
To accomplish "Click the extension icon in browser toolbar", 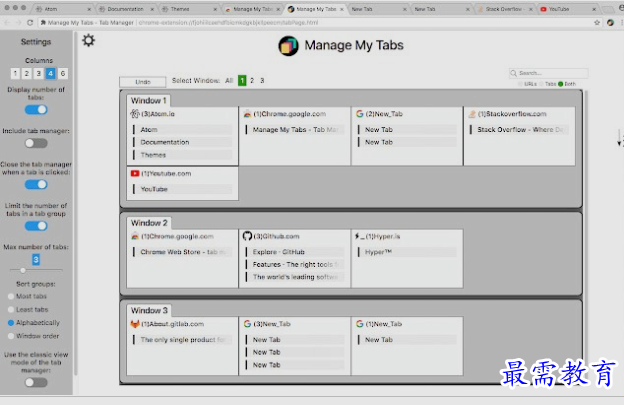I will 610,23.
